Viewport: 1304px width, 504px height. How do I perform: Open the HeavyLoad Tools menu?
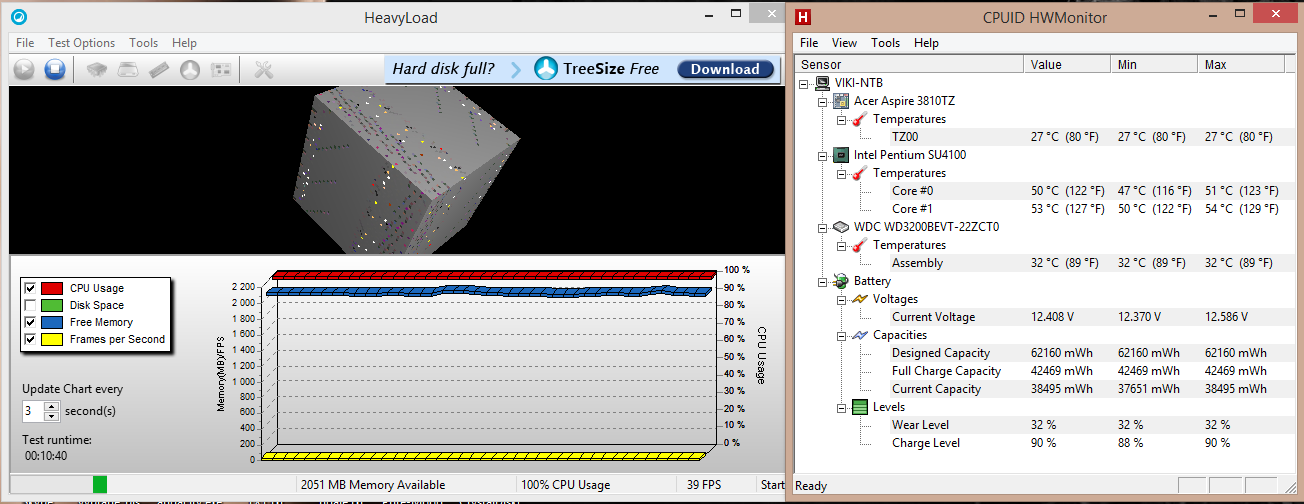pyautogui.click(x=144, y=43)
